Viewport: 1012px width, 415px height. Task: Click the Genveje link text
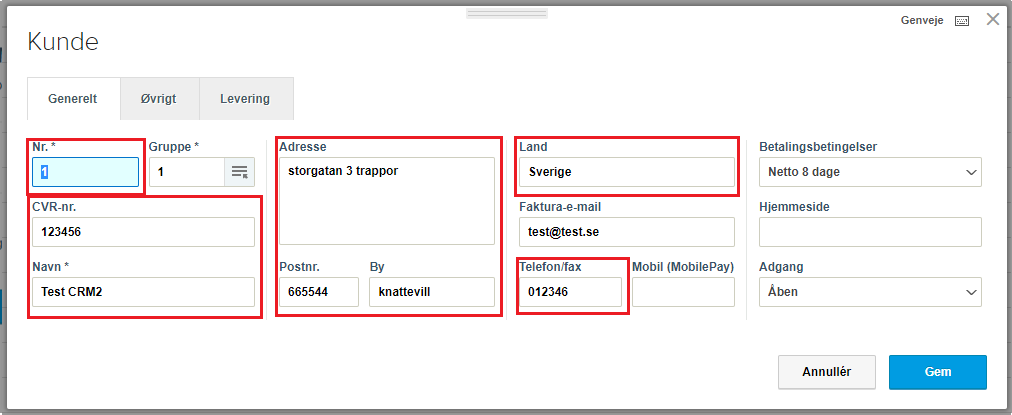(x=922, y=20)
